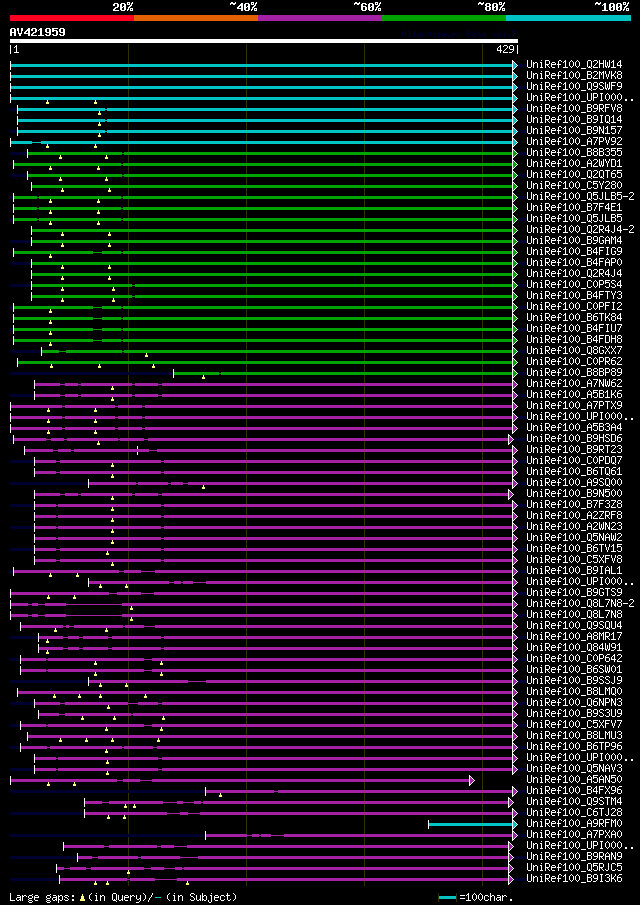Select the UniRef100_Q8L7N8-2 label

581,603
